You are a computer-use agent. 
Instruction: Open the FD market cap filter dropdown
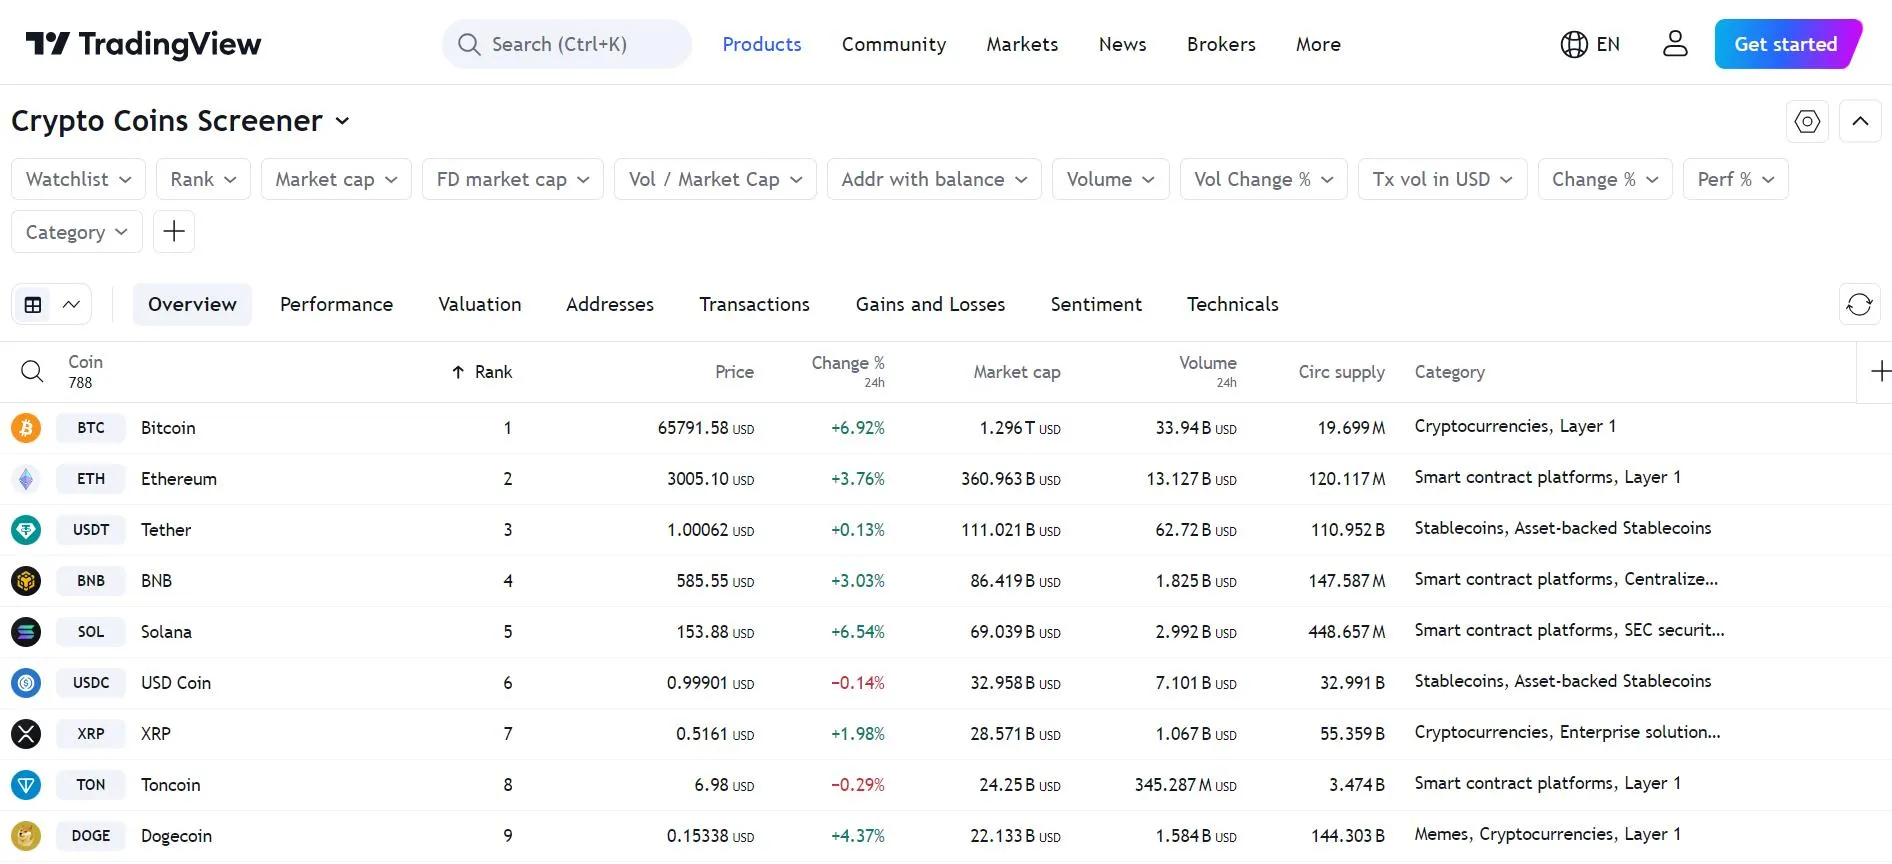pos(513,179)
